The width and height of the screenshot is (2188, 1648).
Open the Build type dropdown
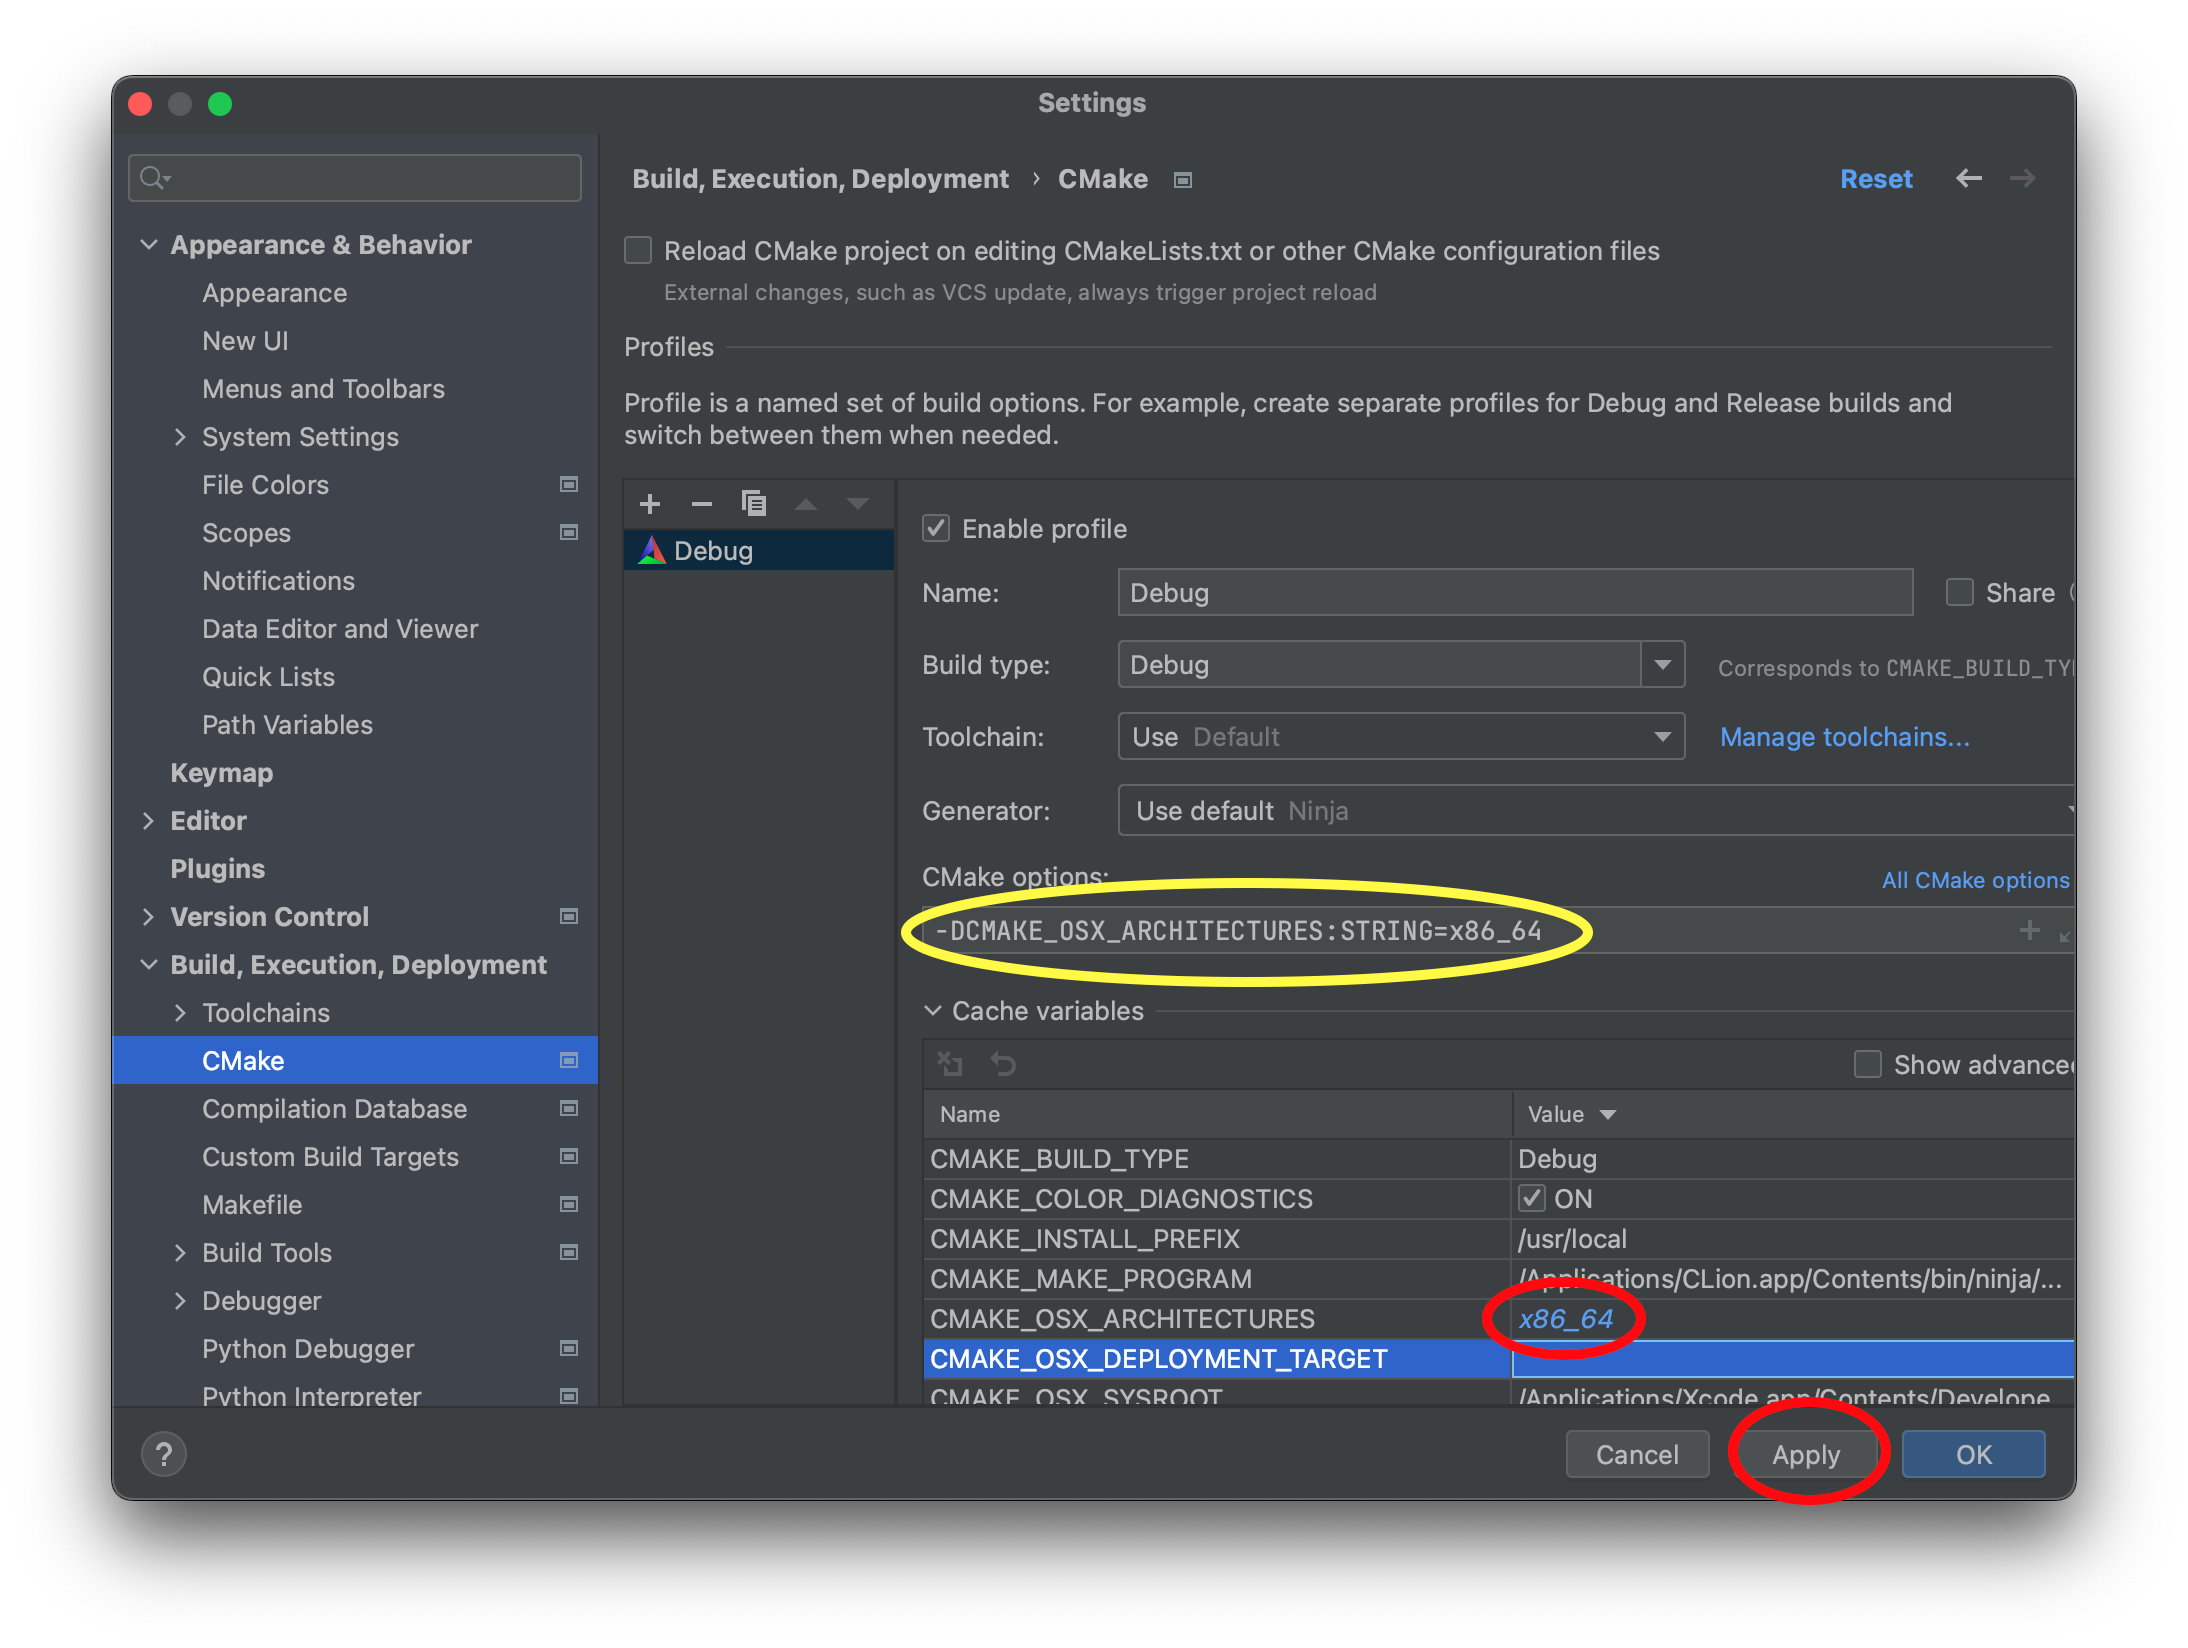(x=1662, y=665)
